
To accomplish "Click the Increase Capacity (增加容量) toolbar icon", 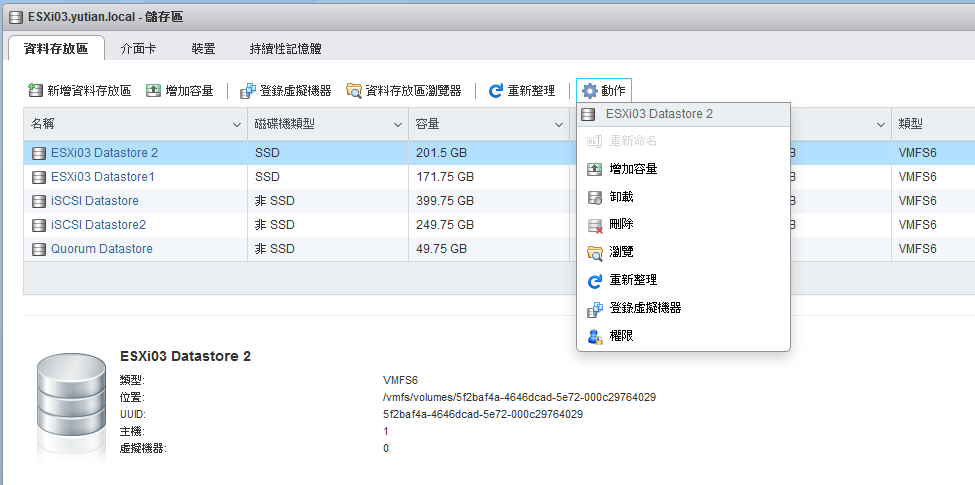I will 153,91.
